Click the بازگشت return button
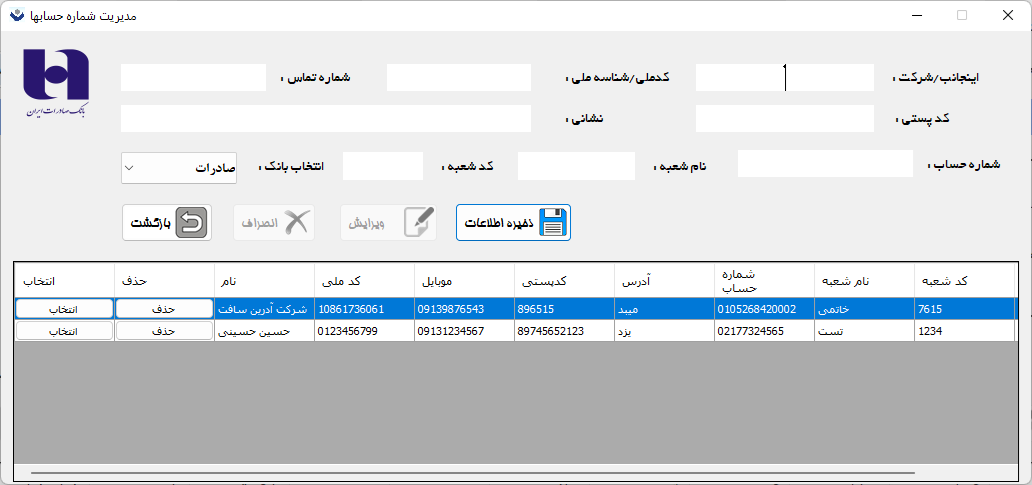1032x485 pixels. (167, 222)
